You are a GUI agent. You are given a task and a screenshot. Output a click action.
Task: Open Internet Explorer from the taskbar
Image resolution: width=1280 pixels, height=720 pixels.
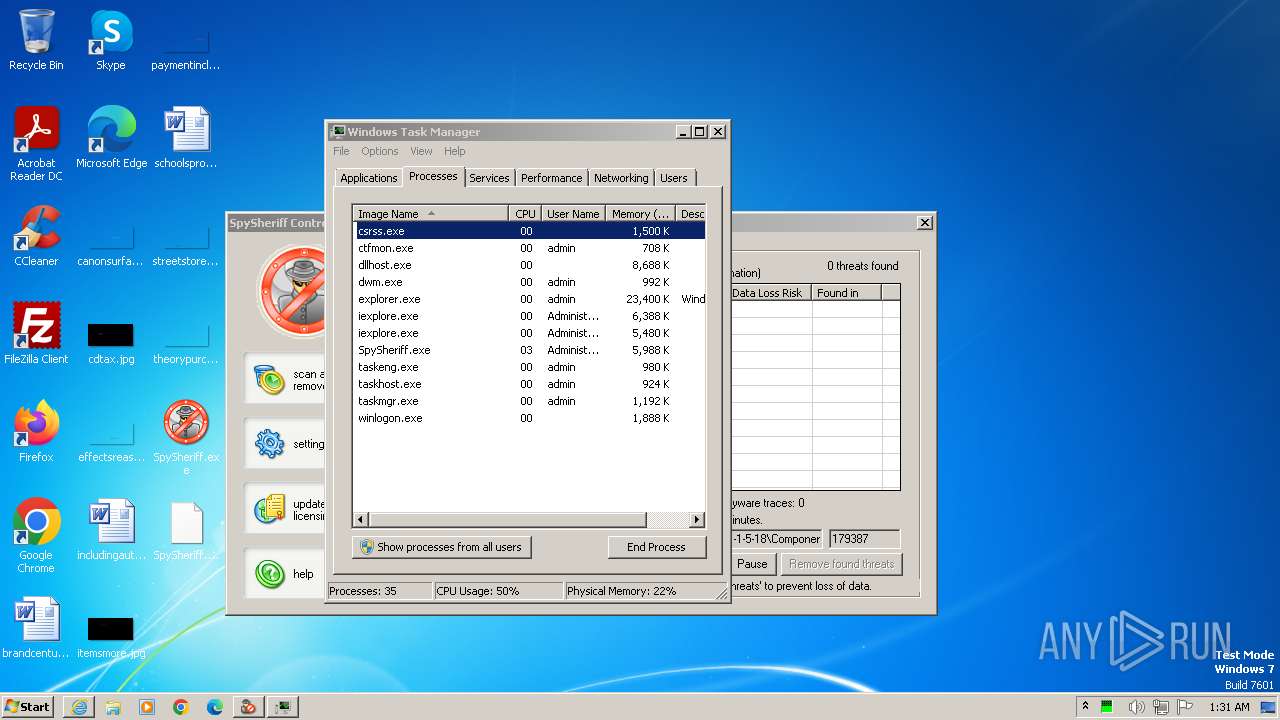tap(79, 707)
